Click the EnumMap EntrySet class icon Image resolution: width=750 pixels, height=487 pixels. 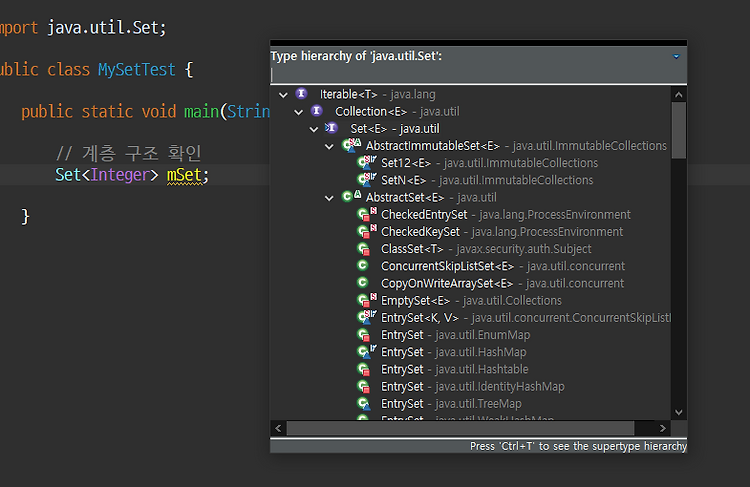tap(364, 335)
